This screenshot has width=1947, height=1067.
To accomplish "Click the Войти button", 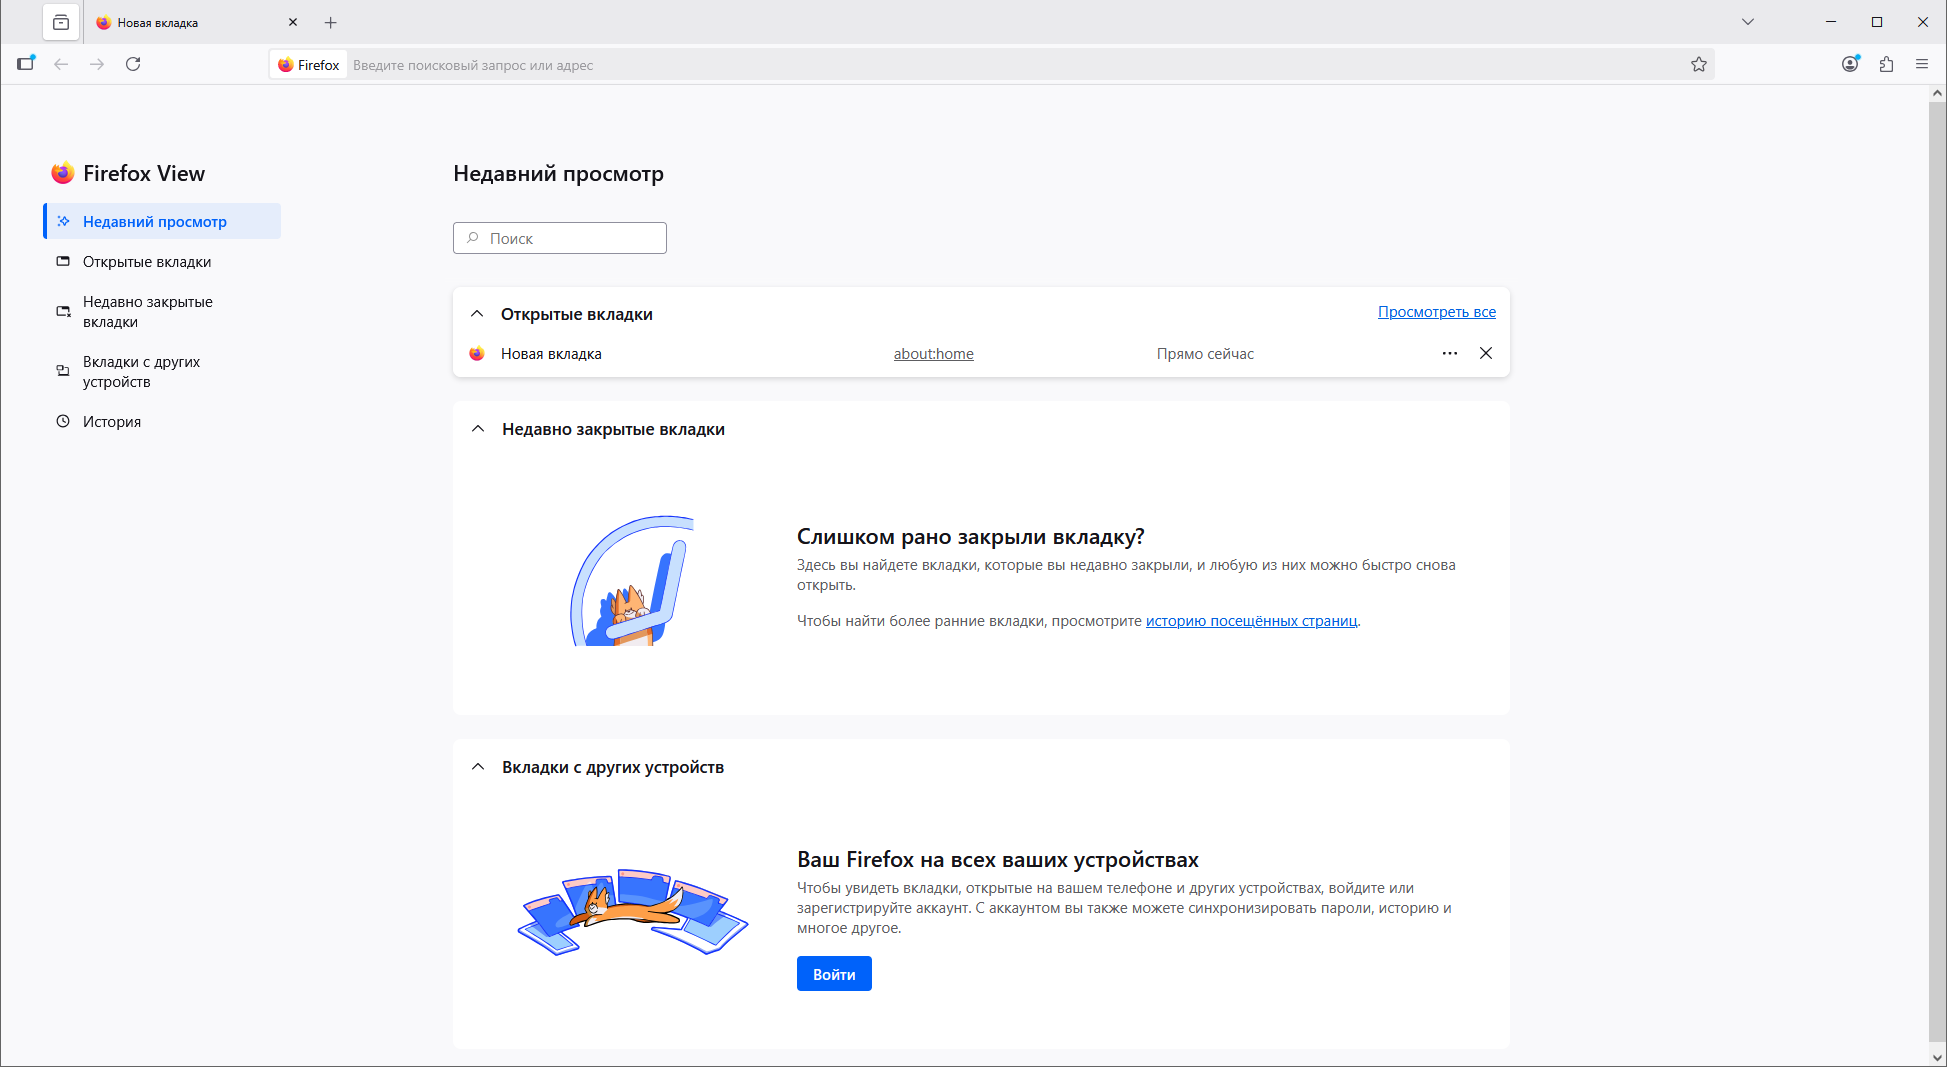I will (834, 974).
